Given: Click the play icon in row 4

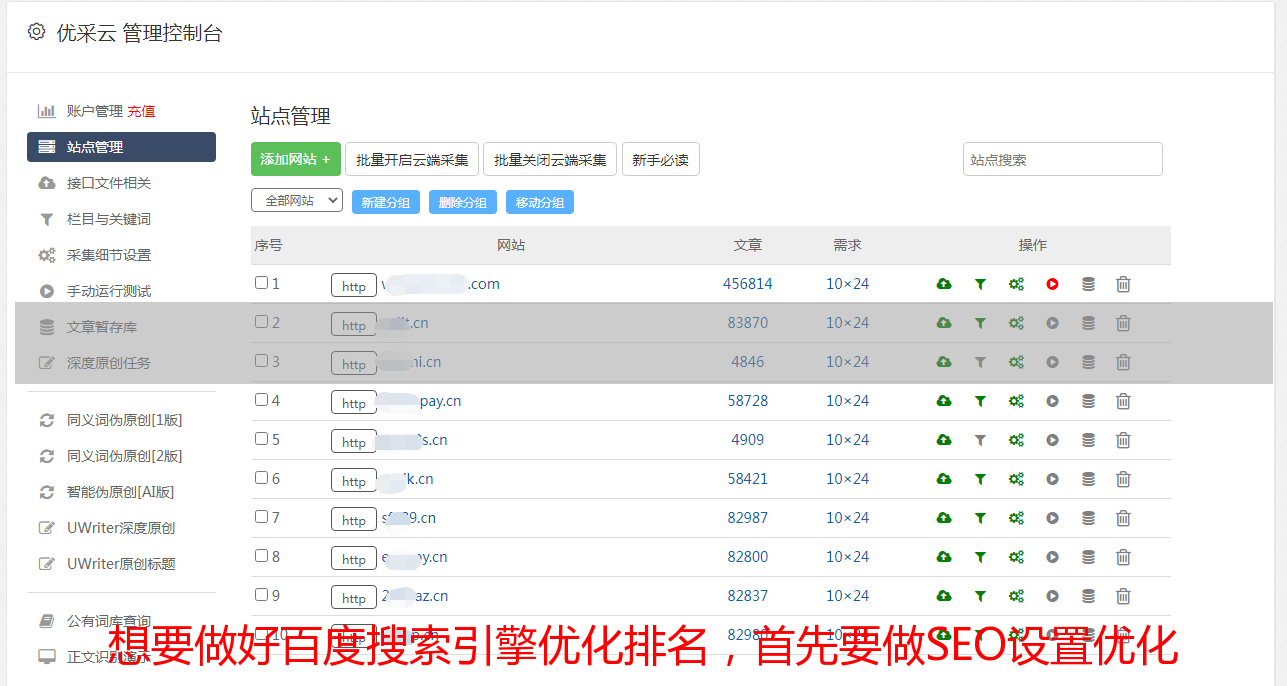Looking at the screenshot, I should [1052, 401].
